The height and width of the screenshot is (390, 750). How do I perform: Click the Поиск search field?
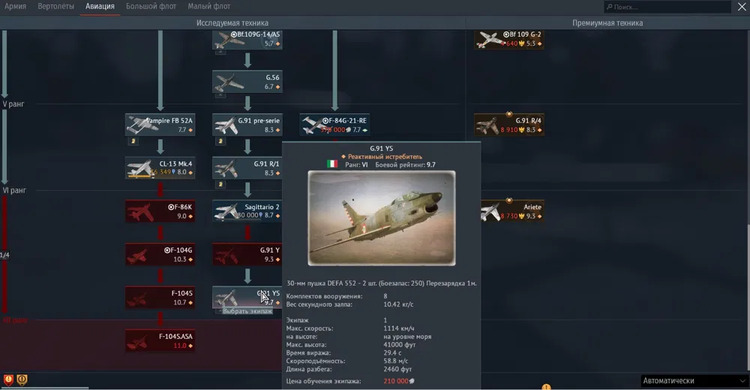[x=667, y=7]
